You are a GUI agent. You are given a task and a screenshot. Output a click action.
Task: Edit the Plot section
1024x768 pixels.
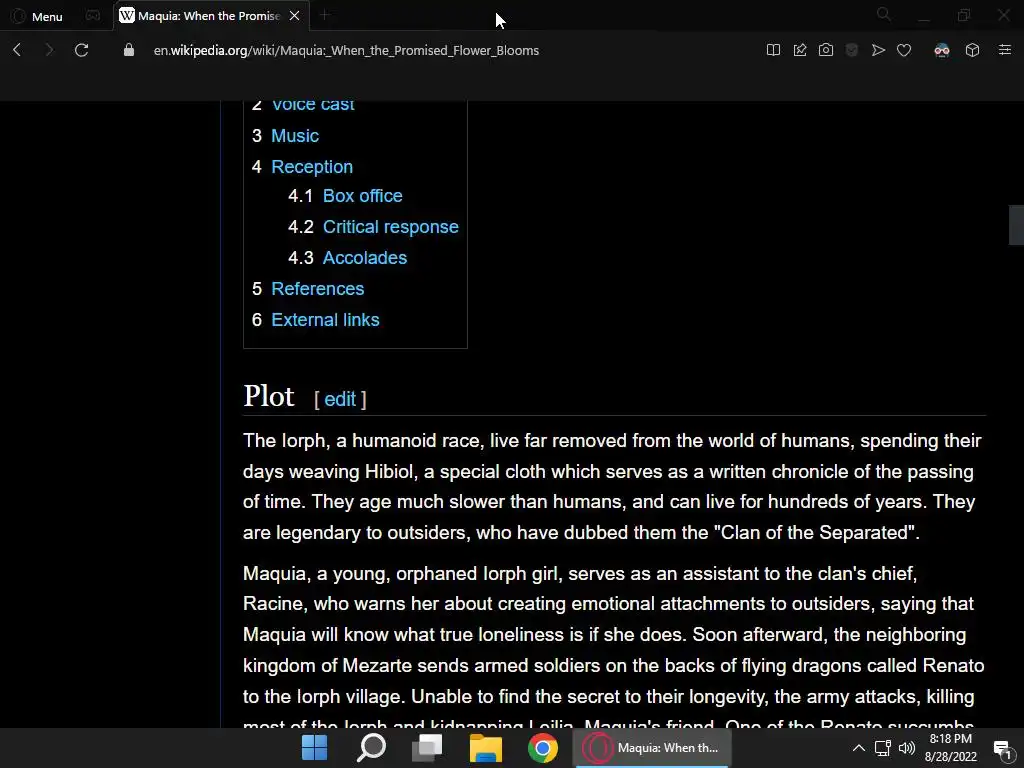click(x=340, y=399)
